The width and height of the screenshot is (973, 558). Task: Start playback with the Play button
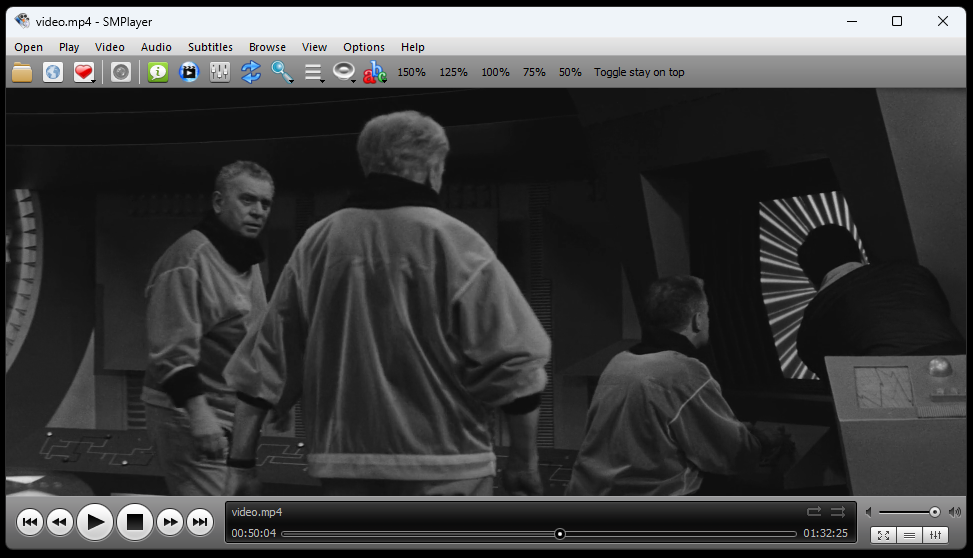tap(95, 522)
